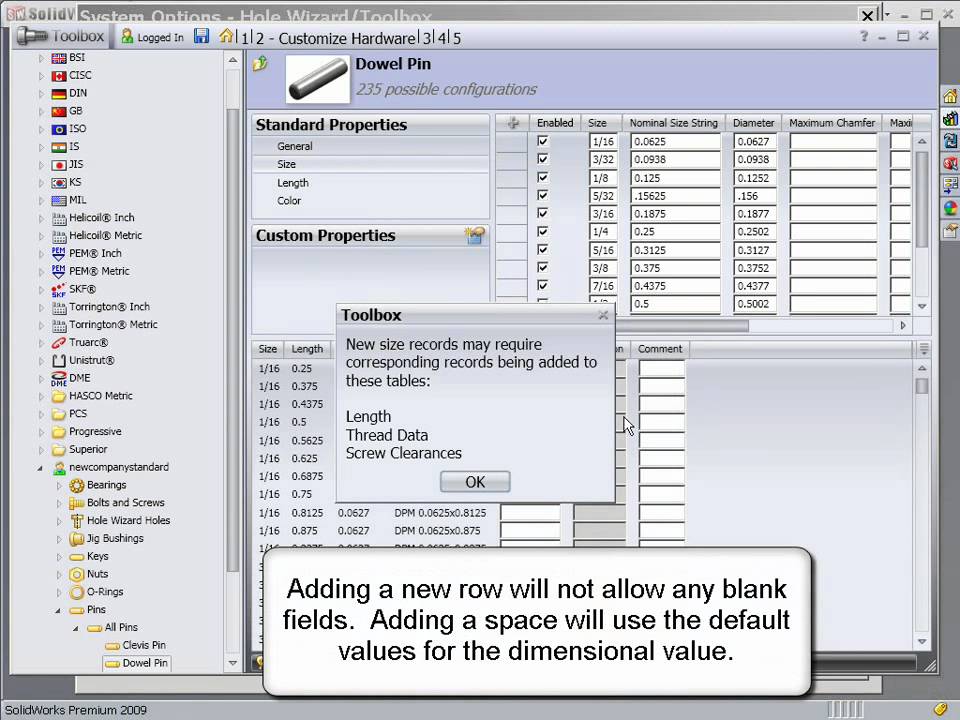The image size is (960, 720).
Task: Click the BSI standard flag icon
Action: (x=59, y=58)
